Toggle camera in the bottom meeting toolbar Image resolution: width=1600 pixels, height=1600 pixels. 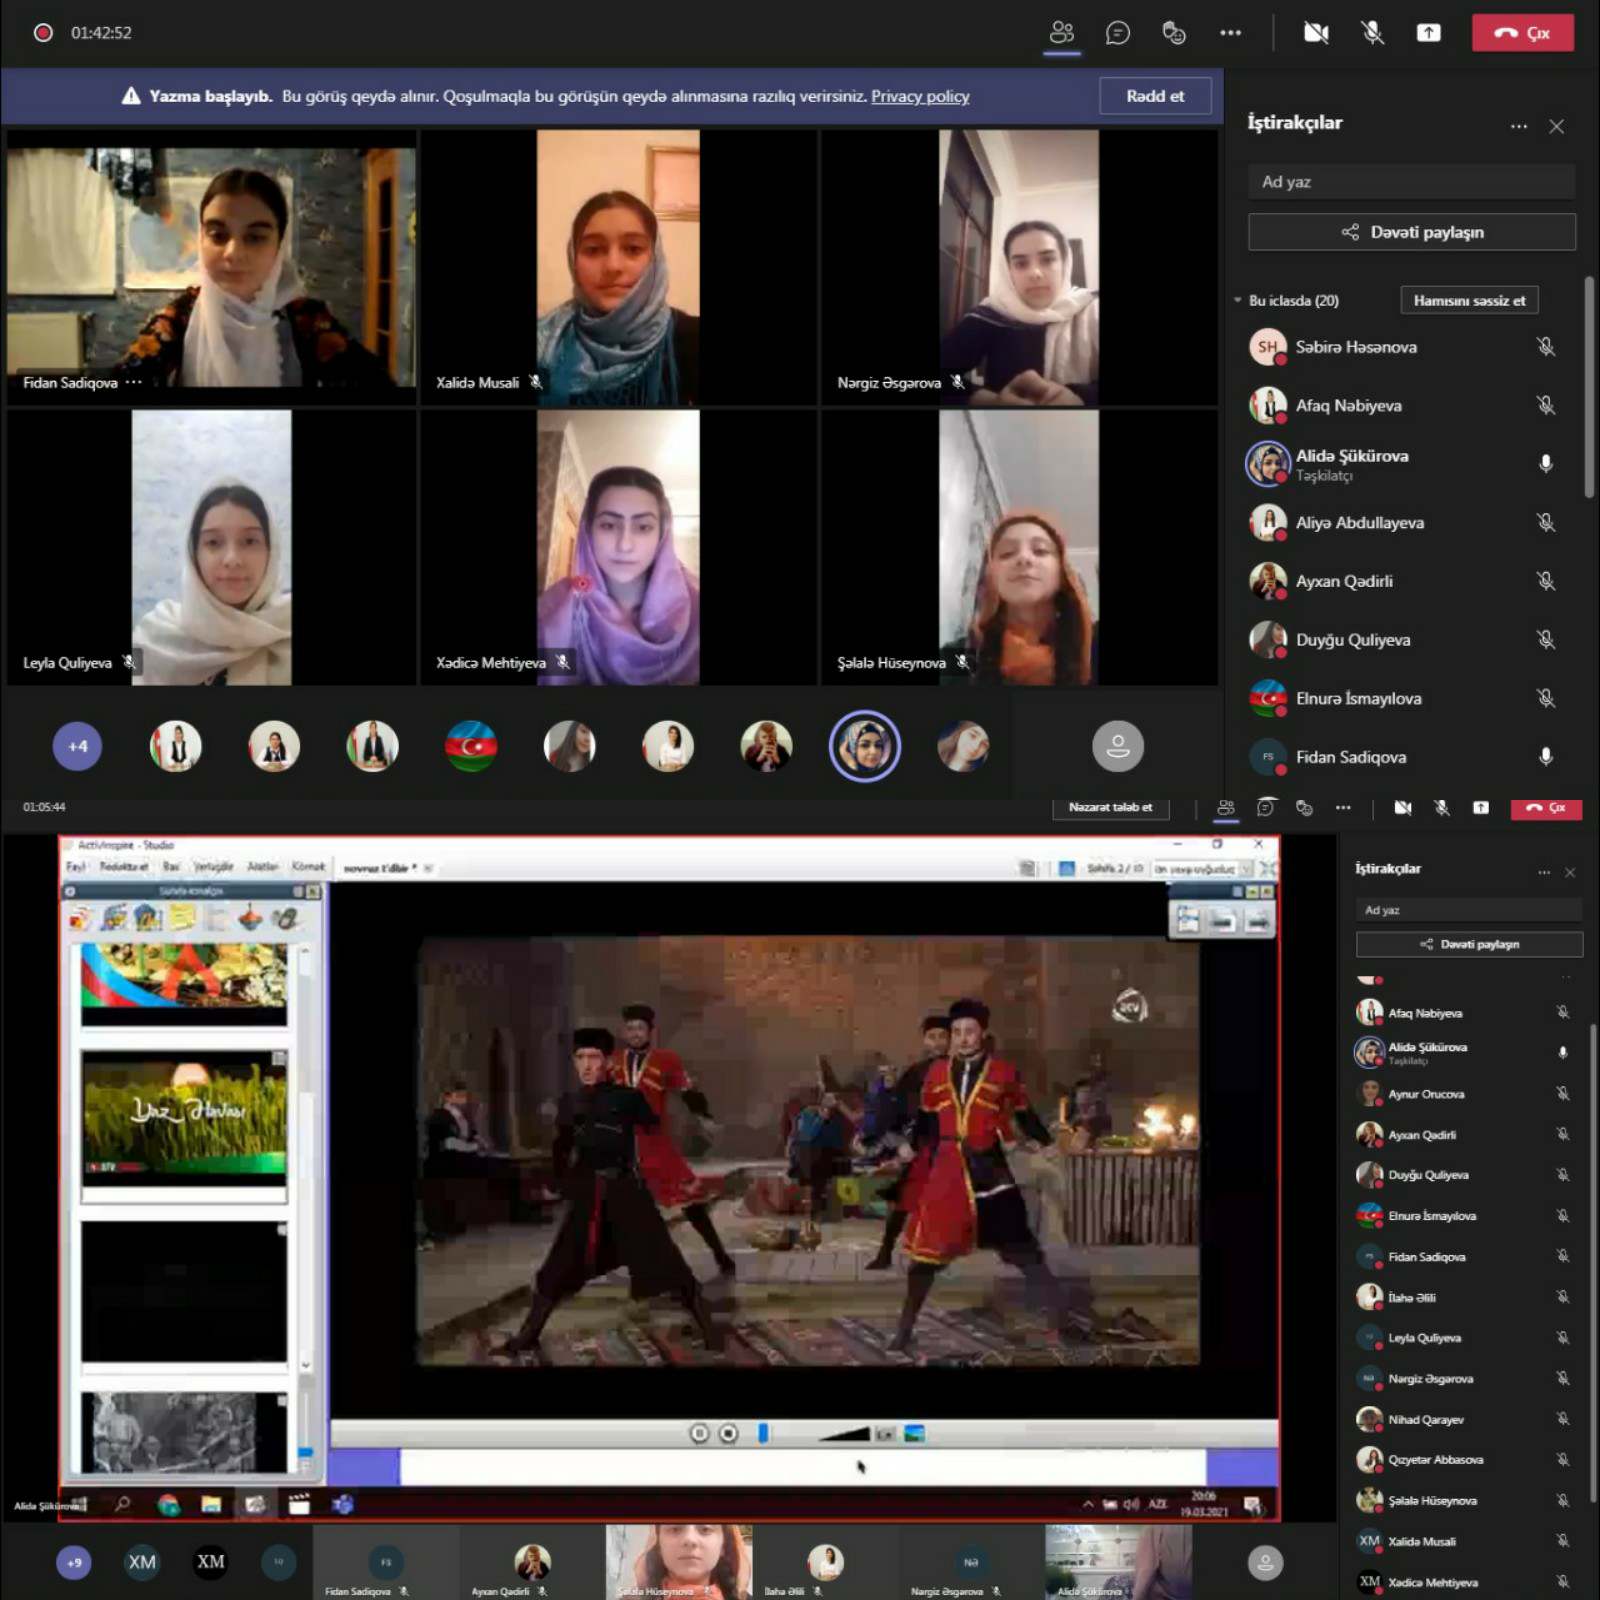pos(1403,807)
